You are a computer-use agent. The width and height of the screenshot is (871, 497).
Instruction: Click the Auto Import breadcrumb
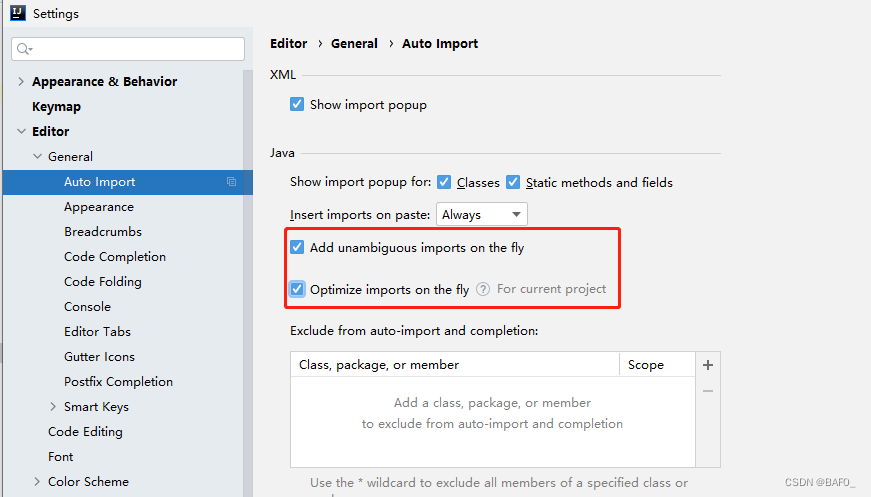coord(440,43)
